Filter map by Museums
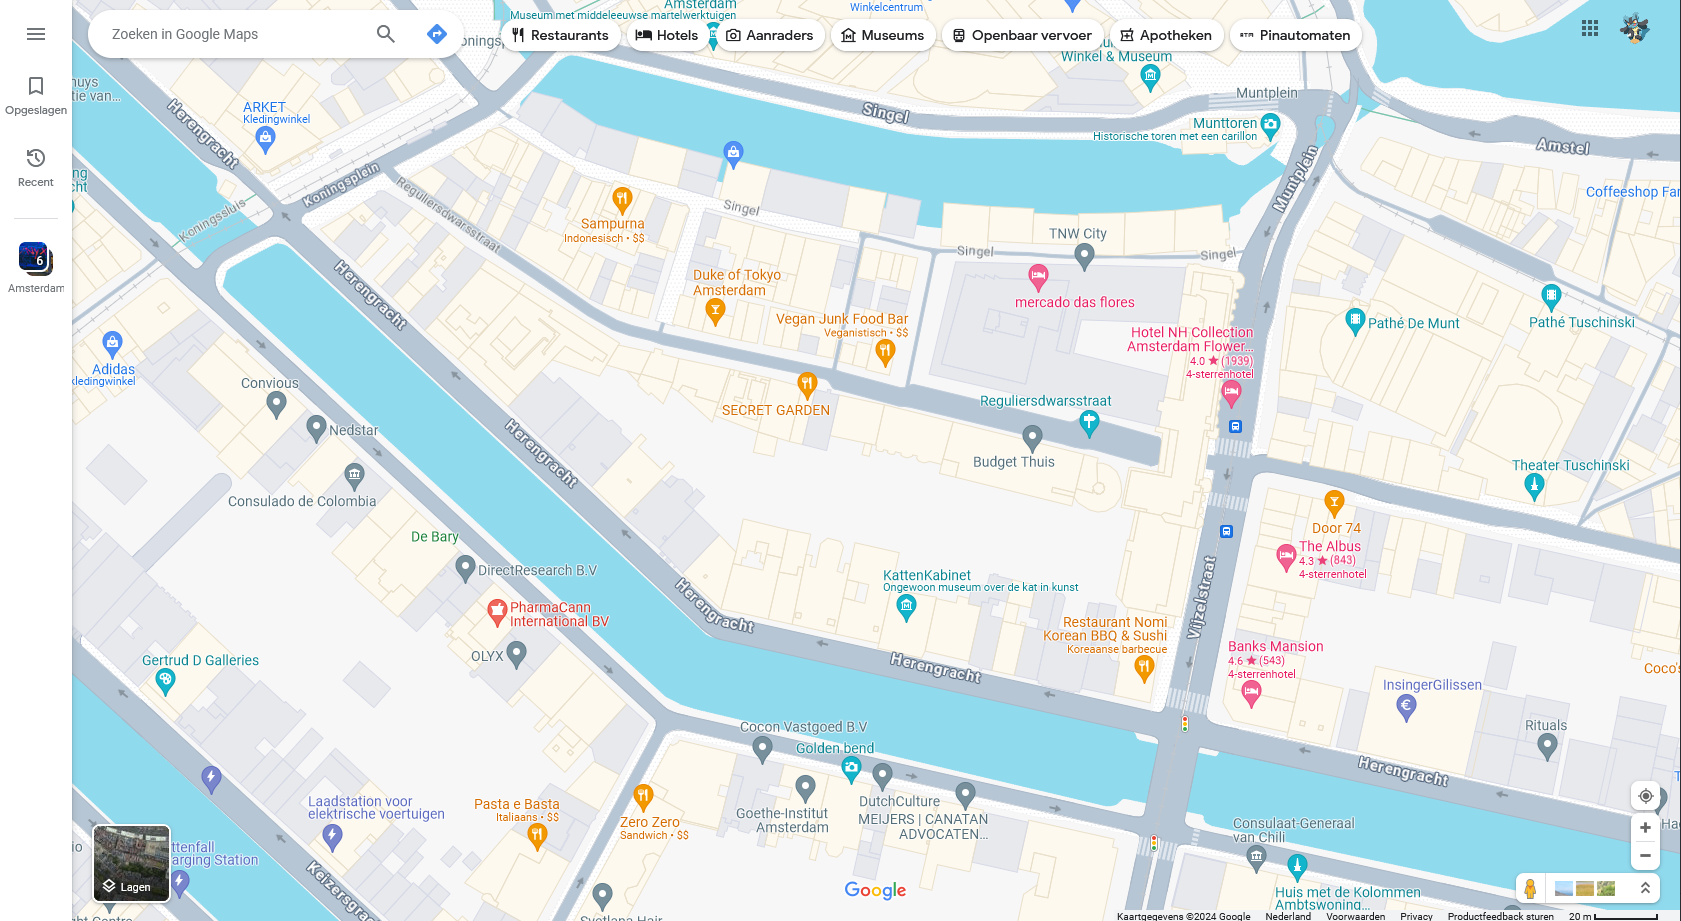 (x=883, y=35)
